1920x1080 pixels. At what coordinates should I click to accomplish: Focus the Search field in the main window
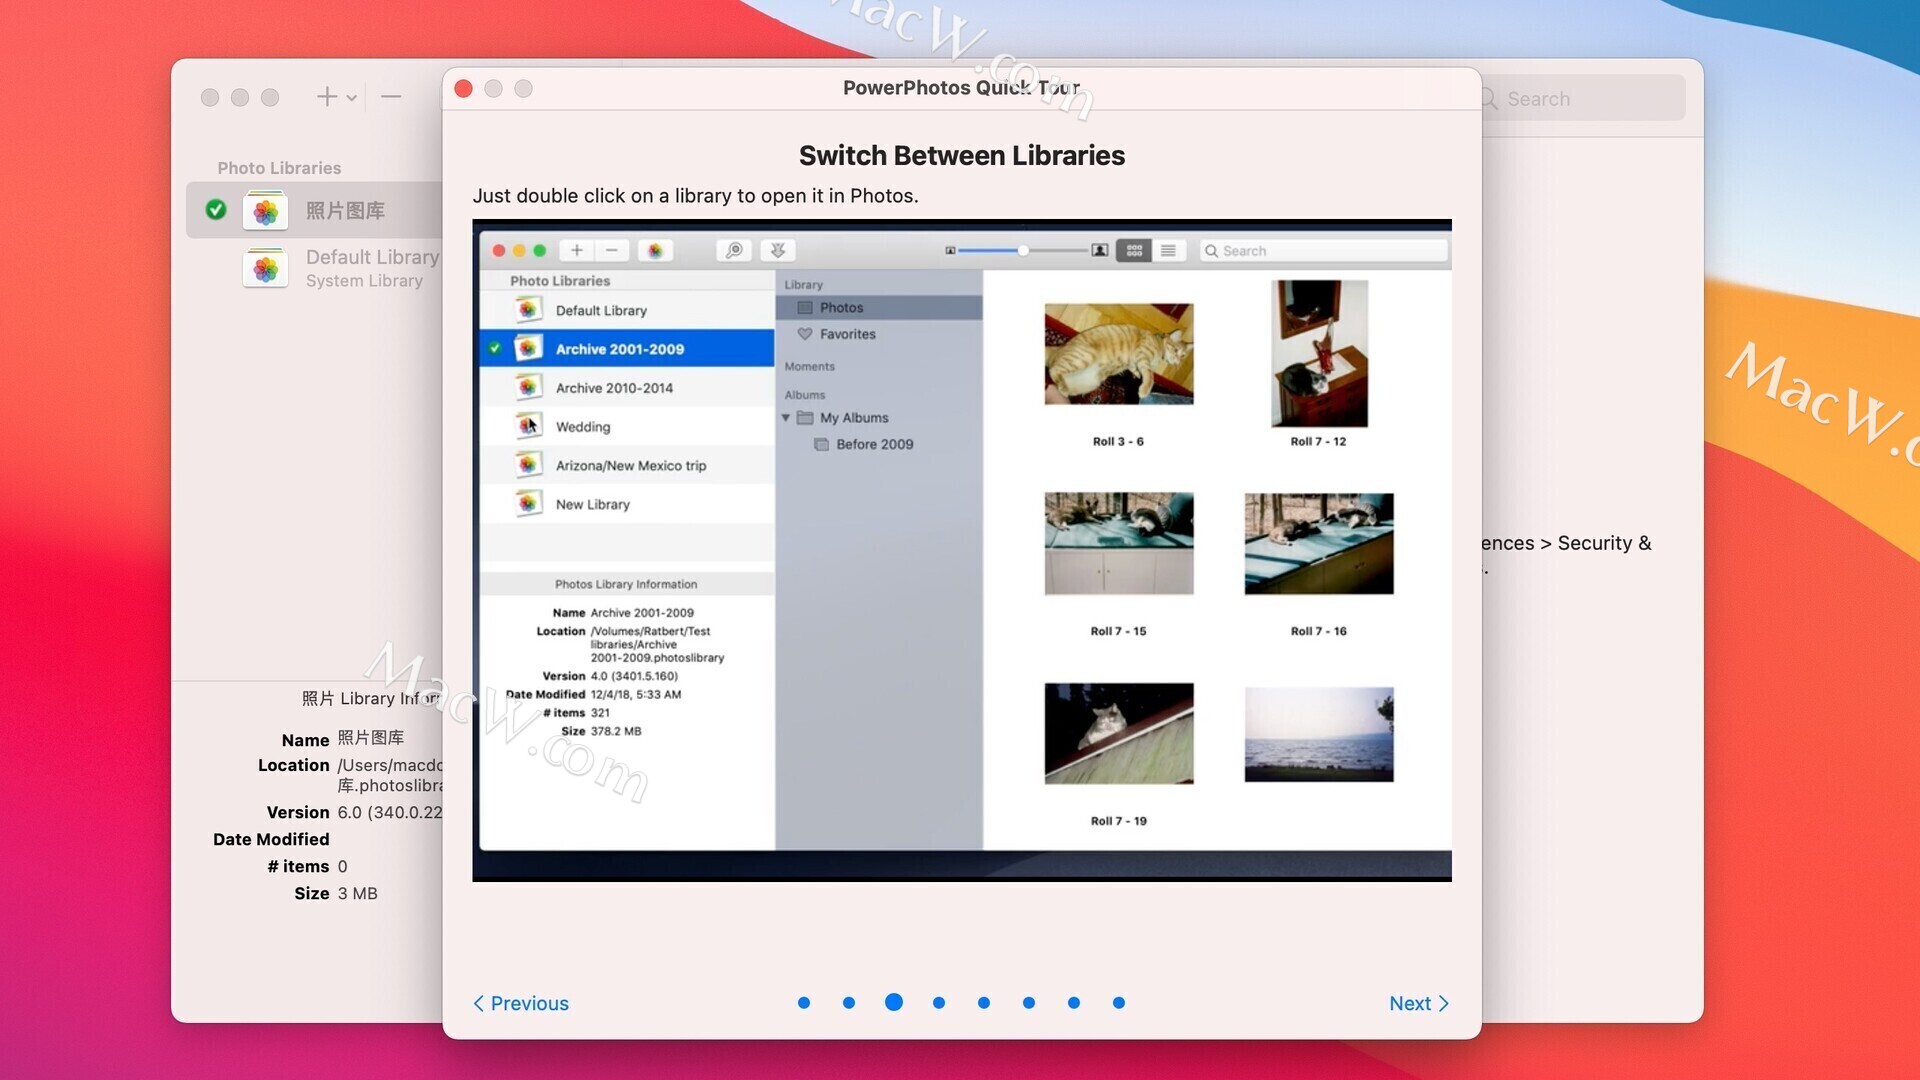(1584, 98)
